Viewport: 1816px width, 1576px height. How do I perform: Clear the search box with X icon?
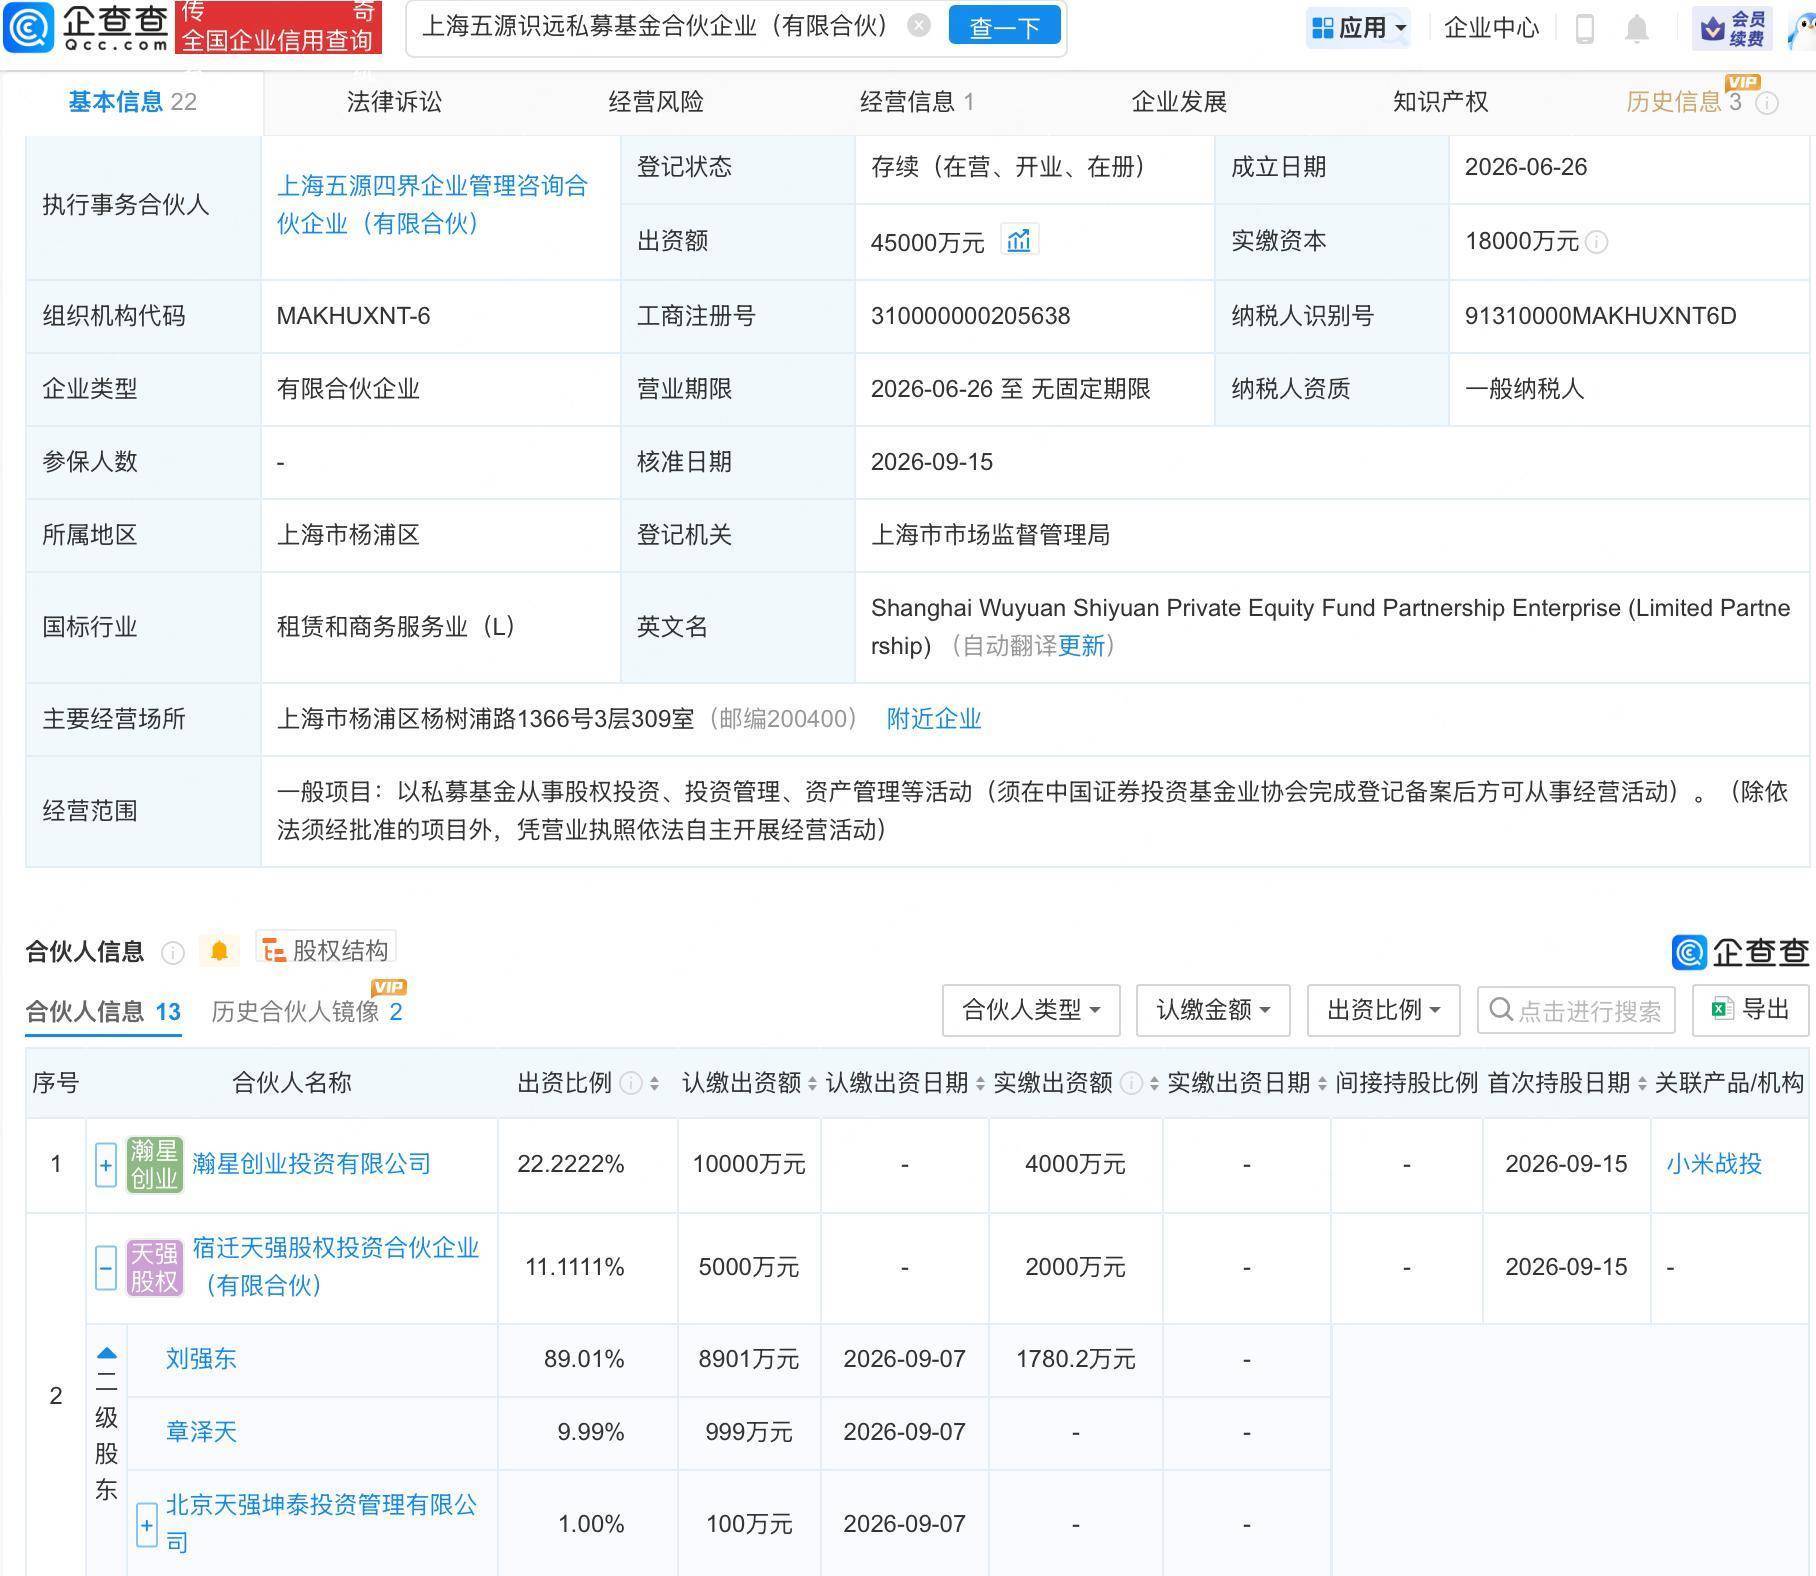coord(919,26)
